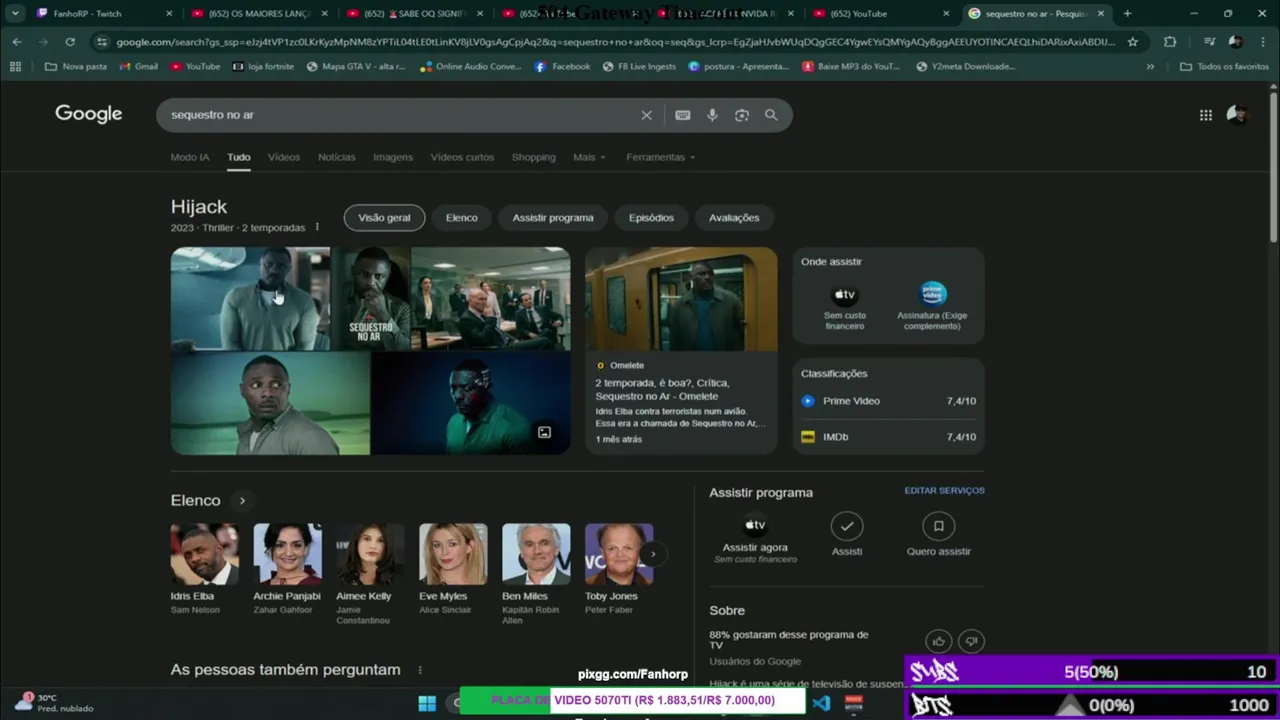Open Google Lens image search
The width and height of the screenshot is (1280, 720).
[x=742, y=115]
